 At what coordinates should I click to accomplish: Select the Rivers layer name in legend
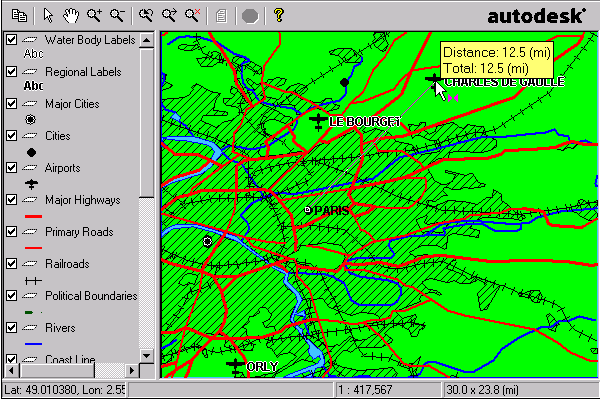(60, 328)
